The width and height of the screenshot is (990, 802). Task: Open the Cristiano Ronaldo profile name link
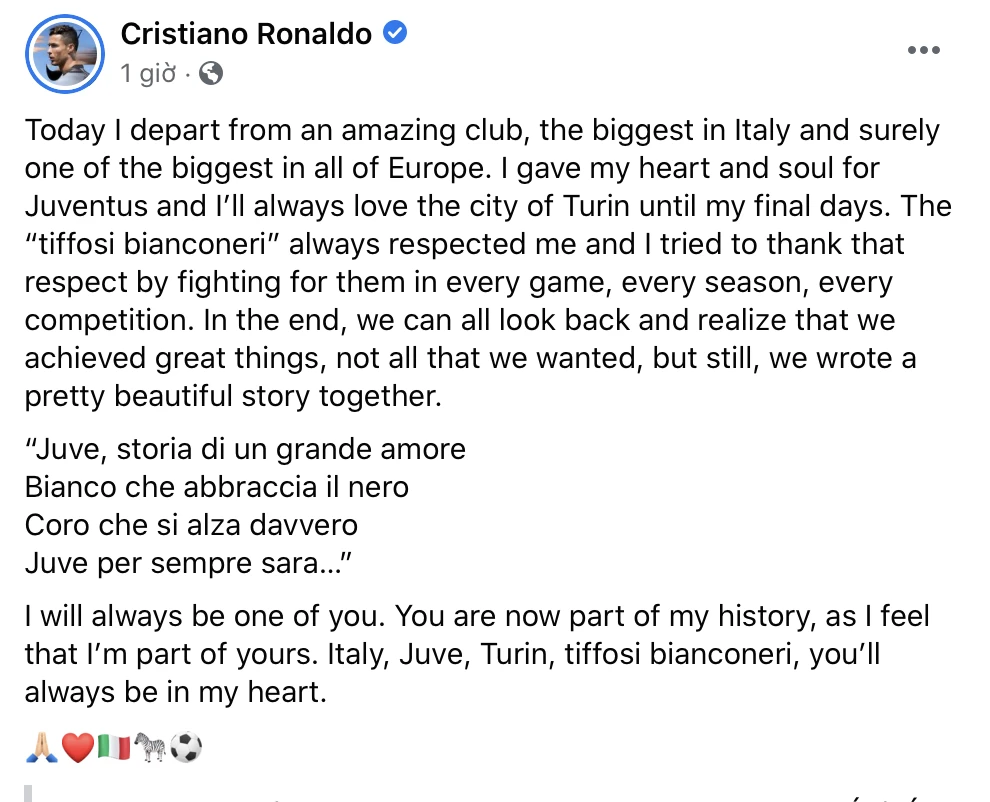pyautogui.click(x=246, y=34)
